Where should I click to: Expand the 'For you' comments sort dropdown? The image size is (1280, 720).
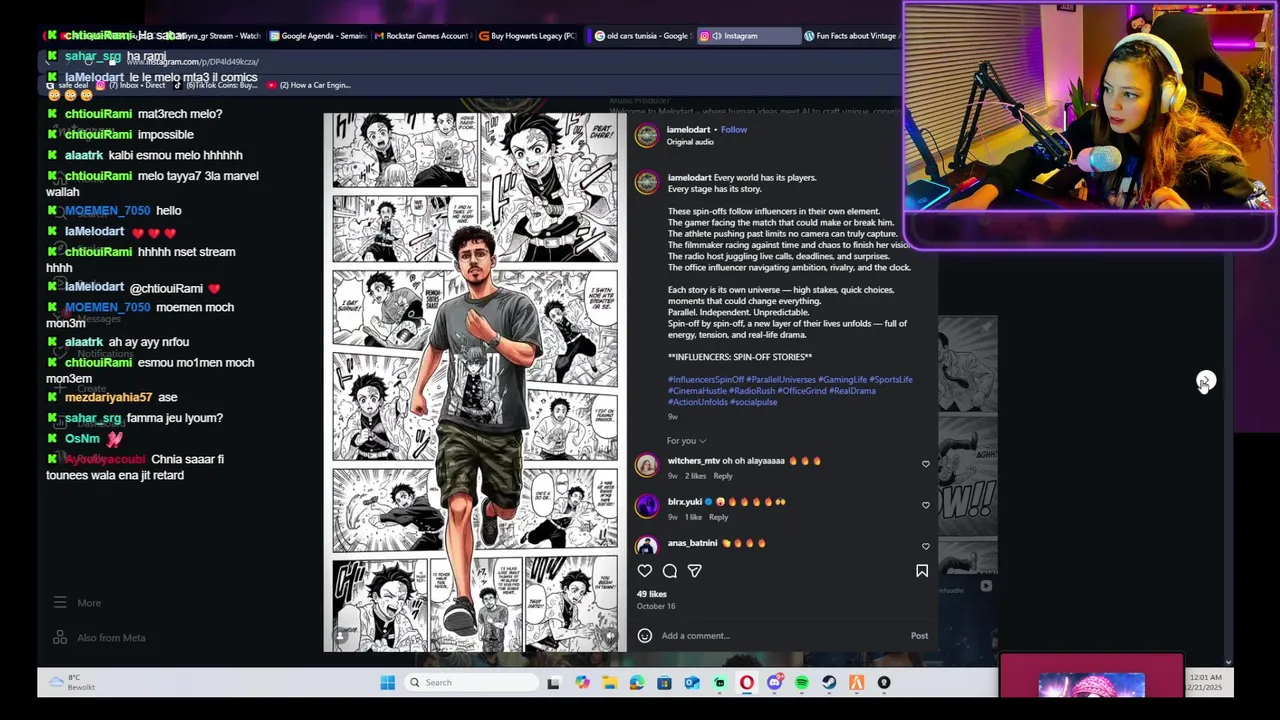[x=686, y=441]
